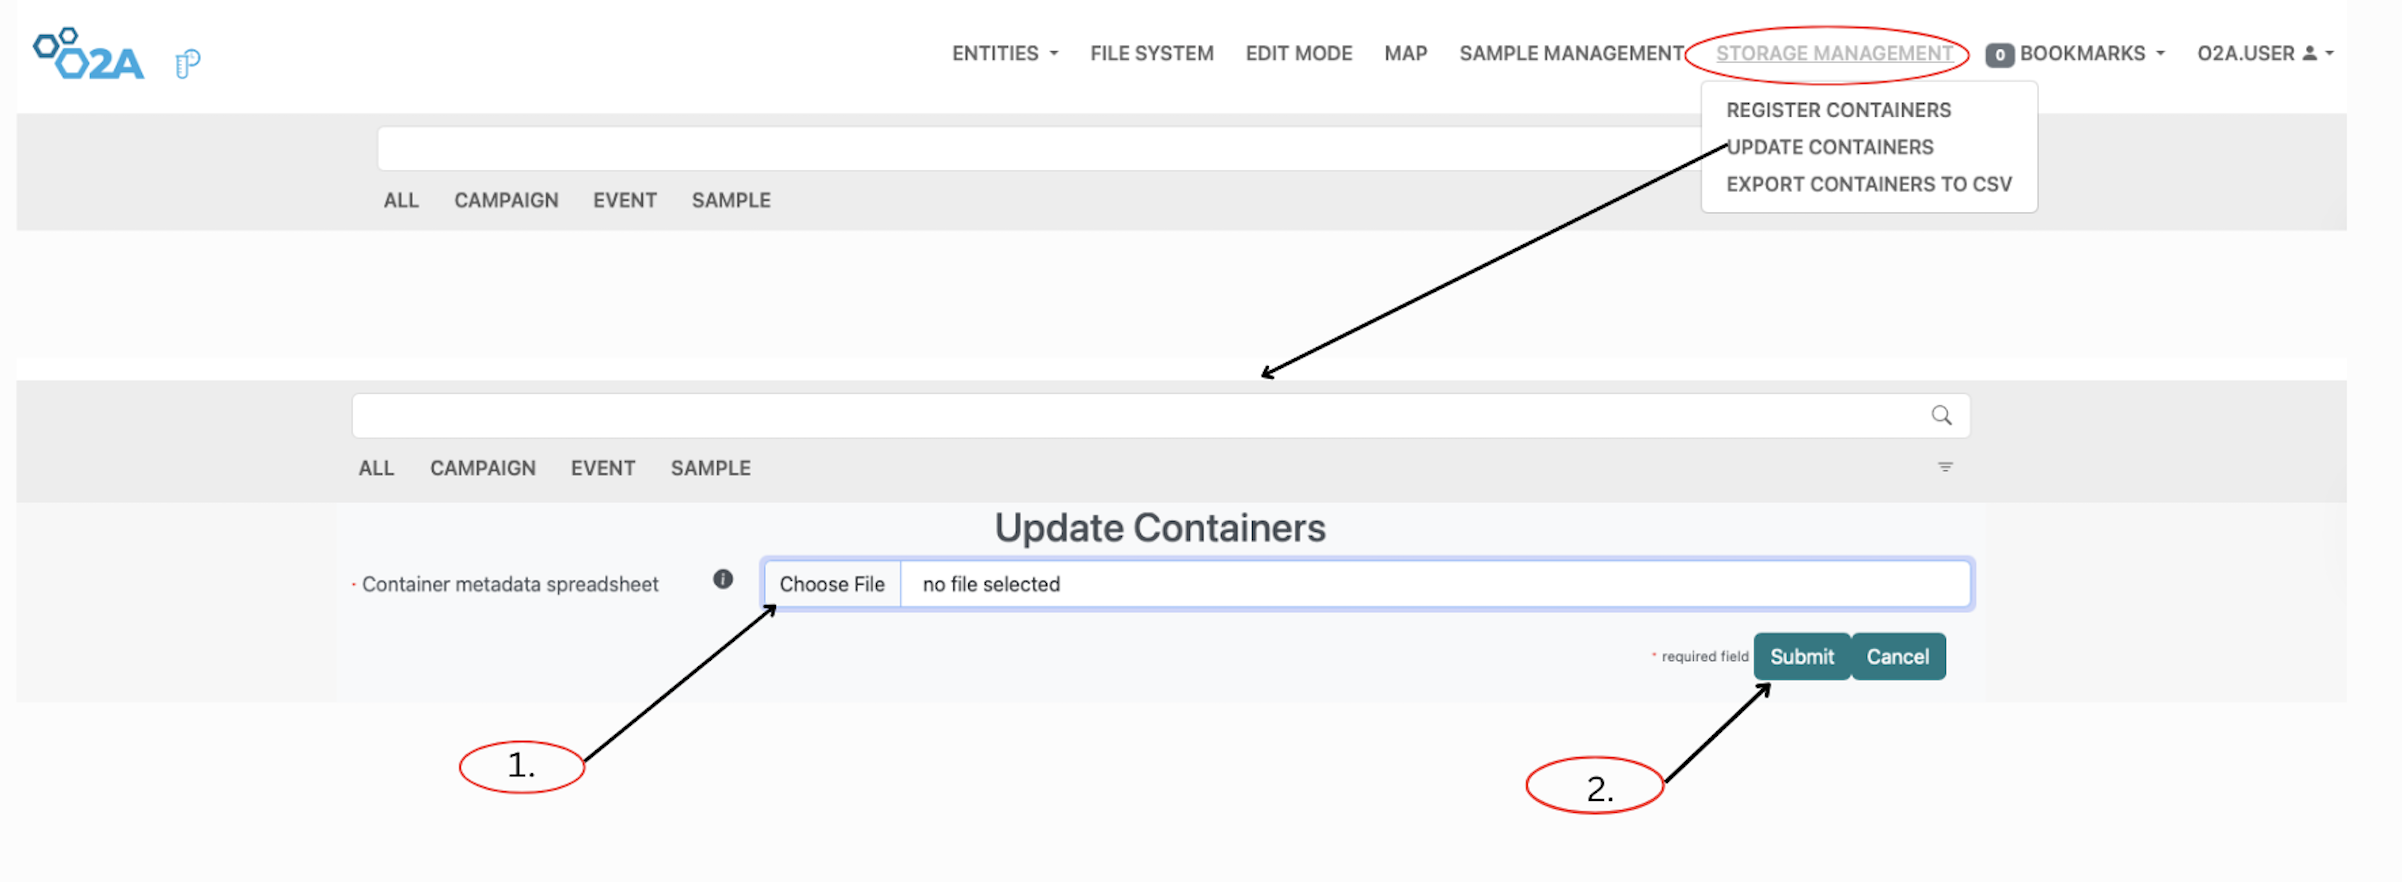Click the Cancel button
Screen dimensions: 2402x882
(x=1897, y=656)
